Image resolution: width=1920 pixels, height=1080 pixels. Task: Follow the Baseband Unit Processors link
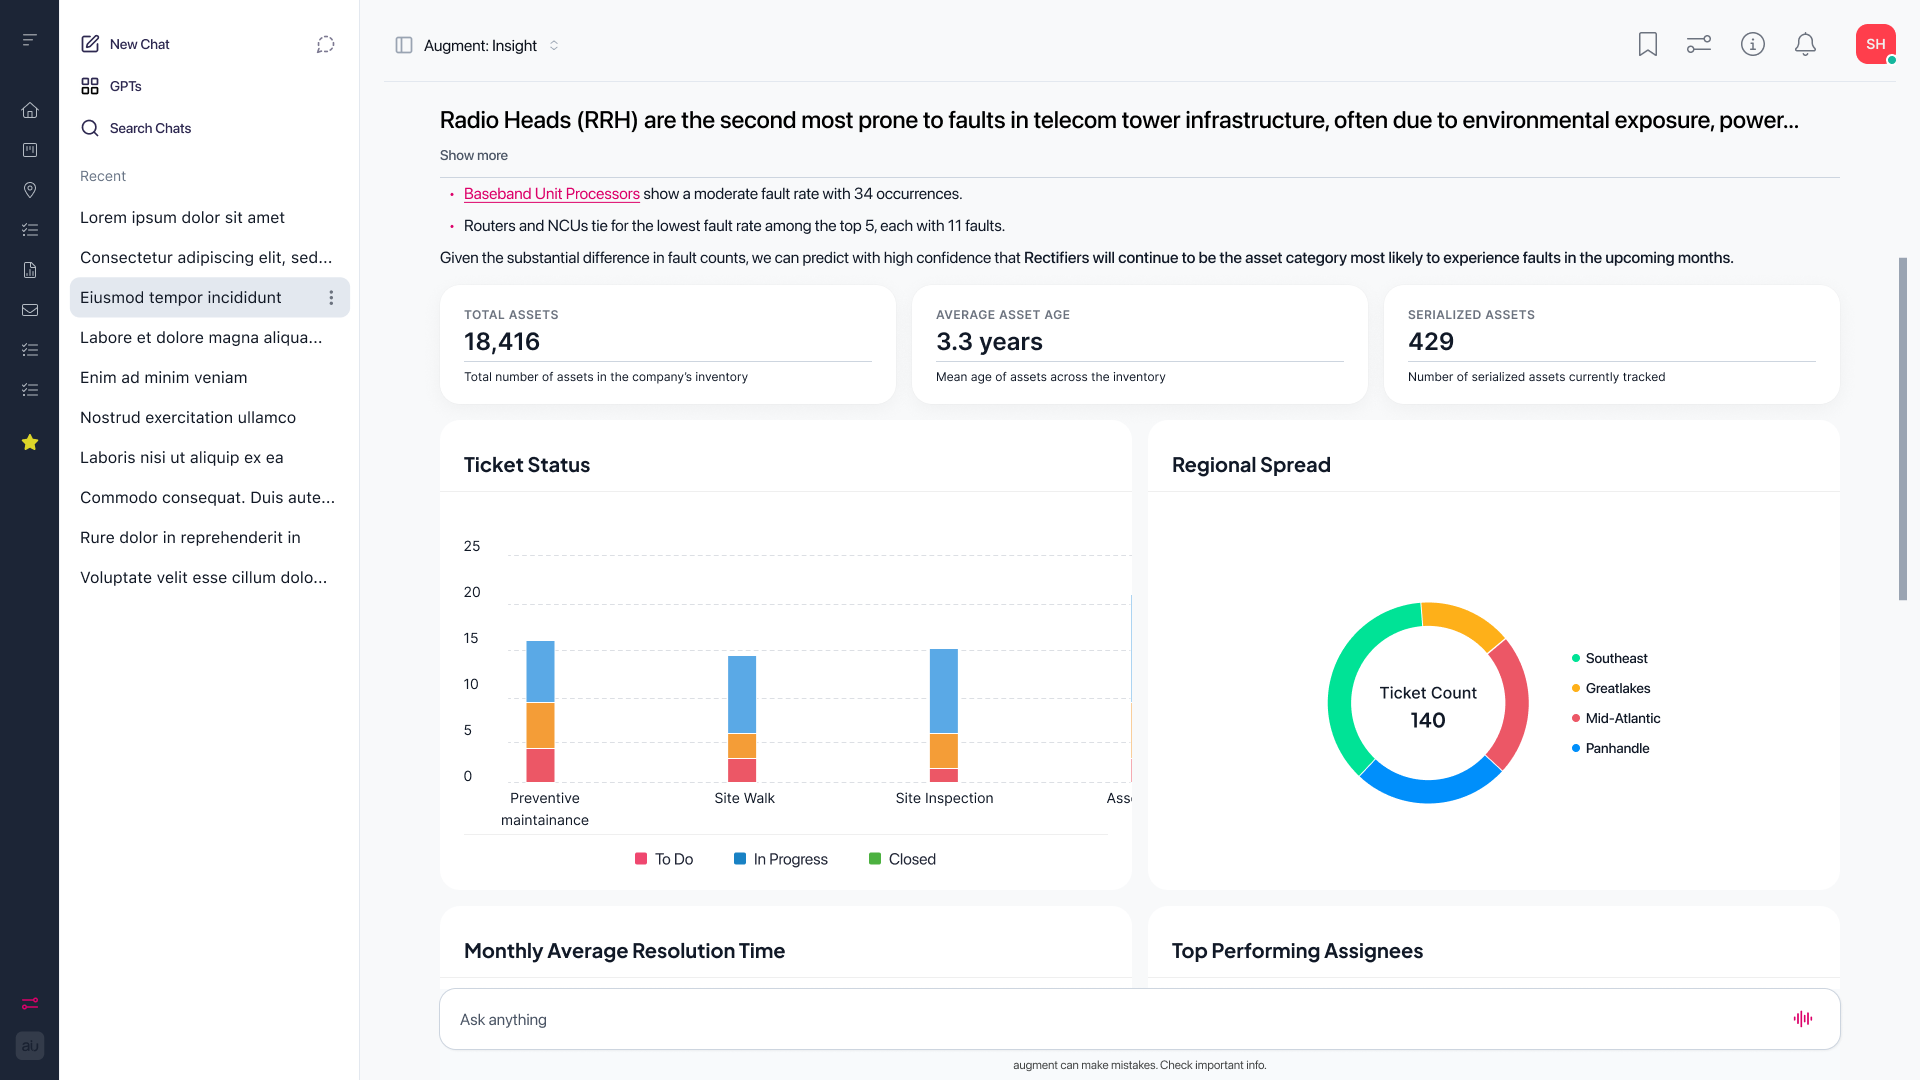[552, 194]
